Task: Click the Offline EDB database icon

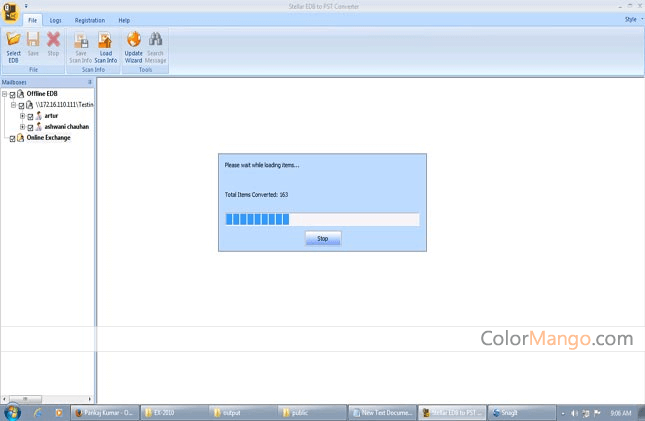Action: [21, 94]
